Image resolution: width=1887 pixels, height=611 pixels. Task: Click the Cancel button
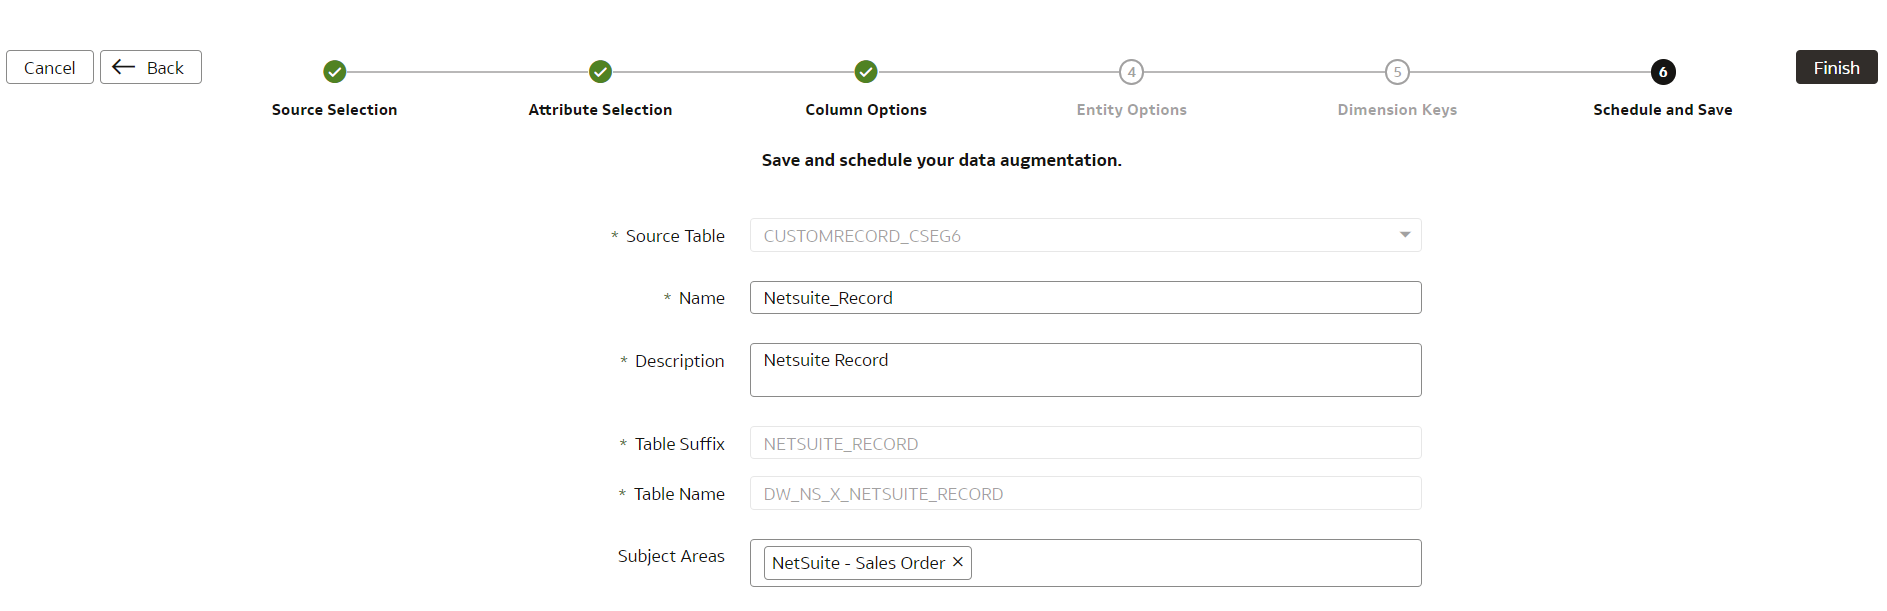click(x=50, y=67)
